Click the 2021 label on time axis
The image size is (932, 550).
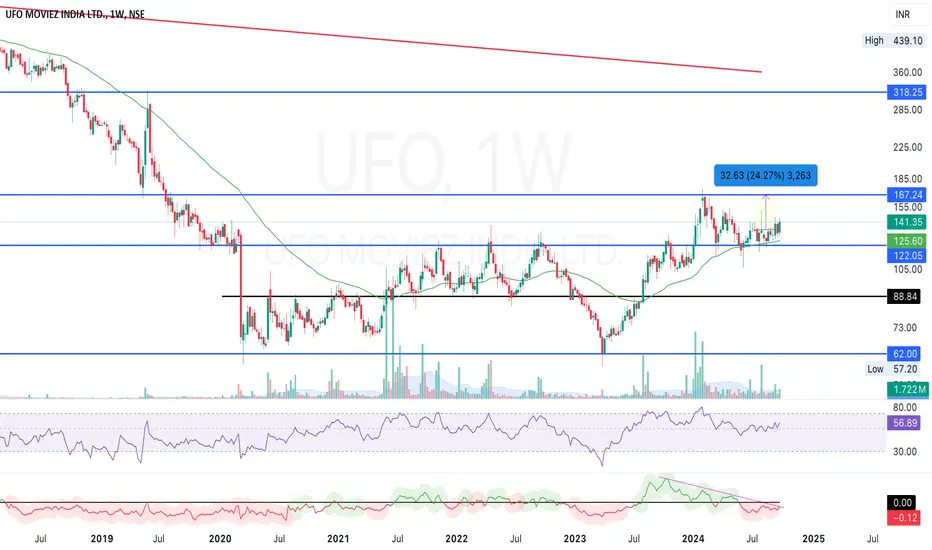(338, 539)
